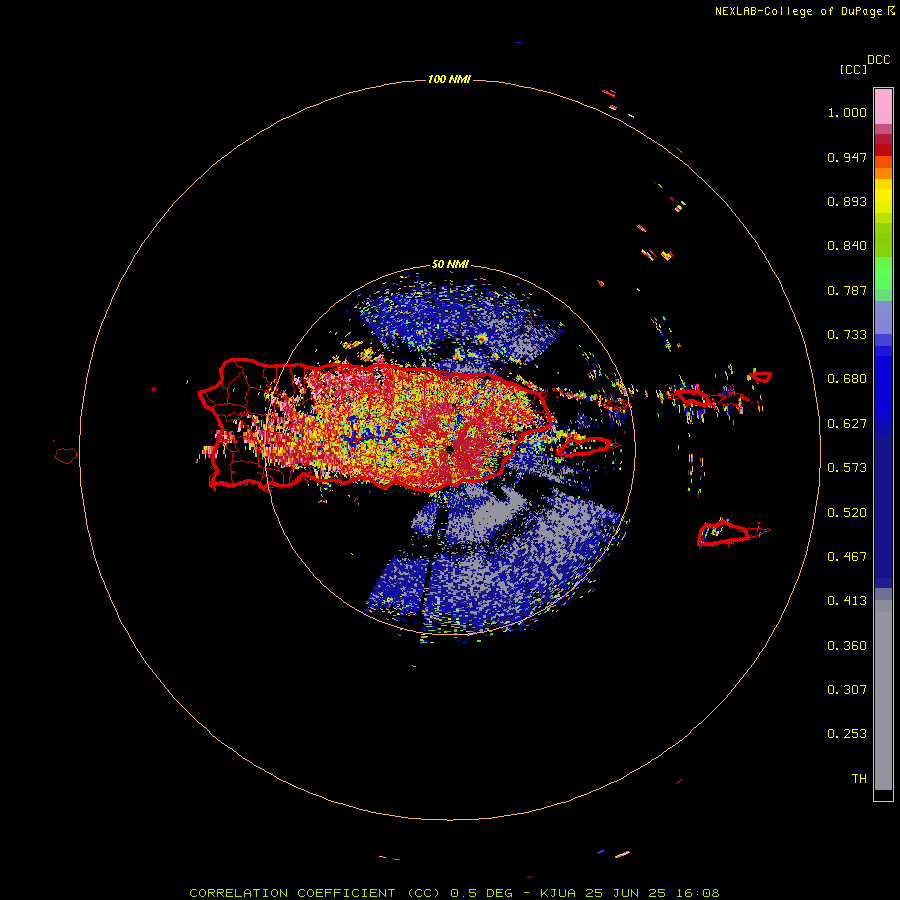
Task: Click the Mona Island outline far west
Action: click(x=66, y=456)
